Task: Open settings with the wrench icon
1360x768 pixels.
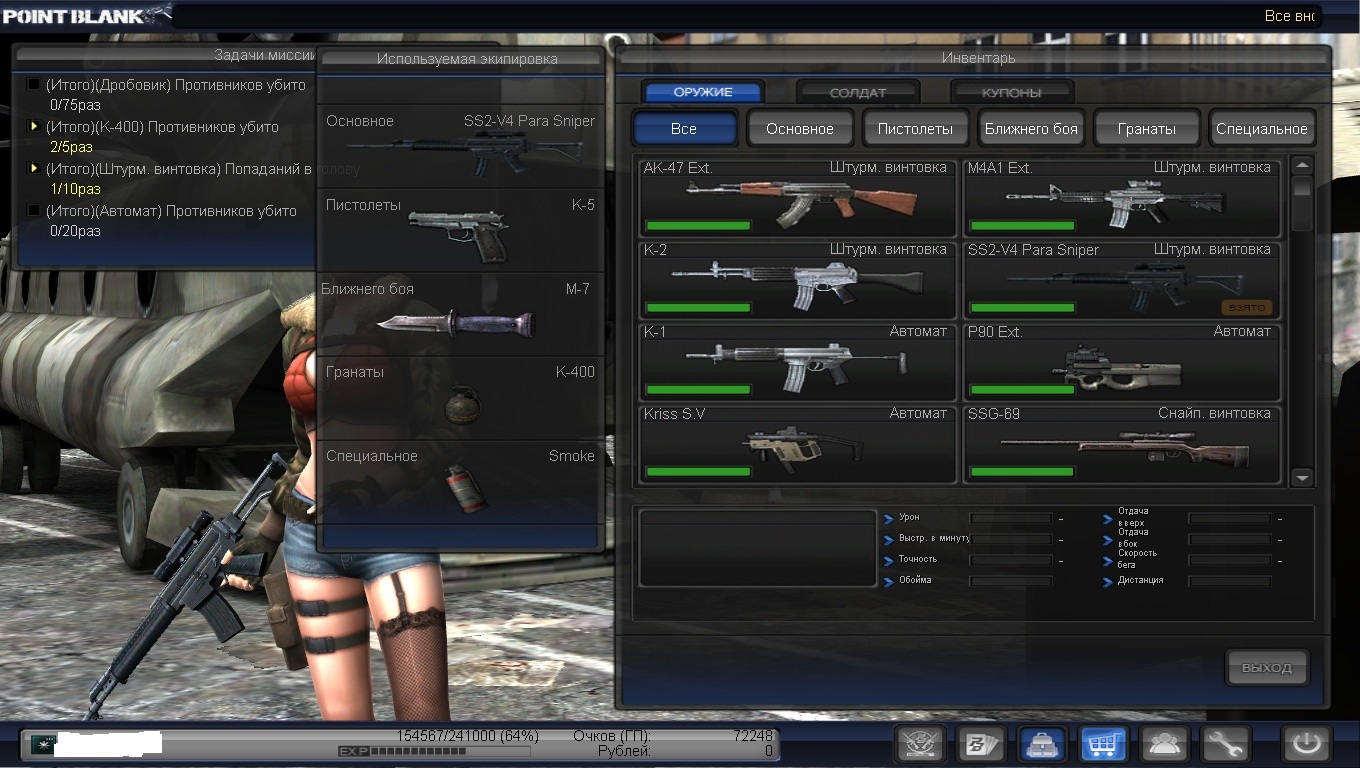Action: tap(1225, 745)
